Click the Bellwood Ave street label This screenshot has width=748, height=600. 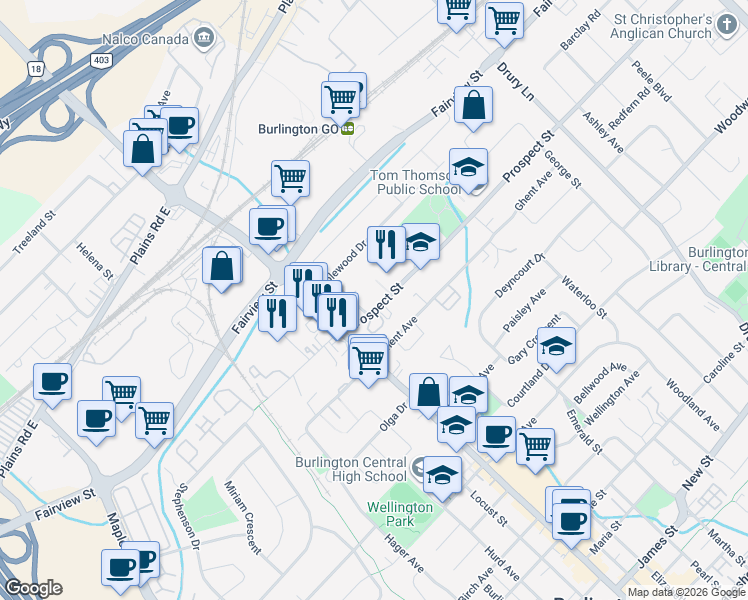pos(600,383)
